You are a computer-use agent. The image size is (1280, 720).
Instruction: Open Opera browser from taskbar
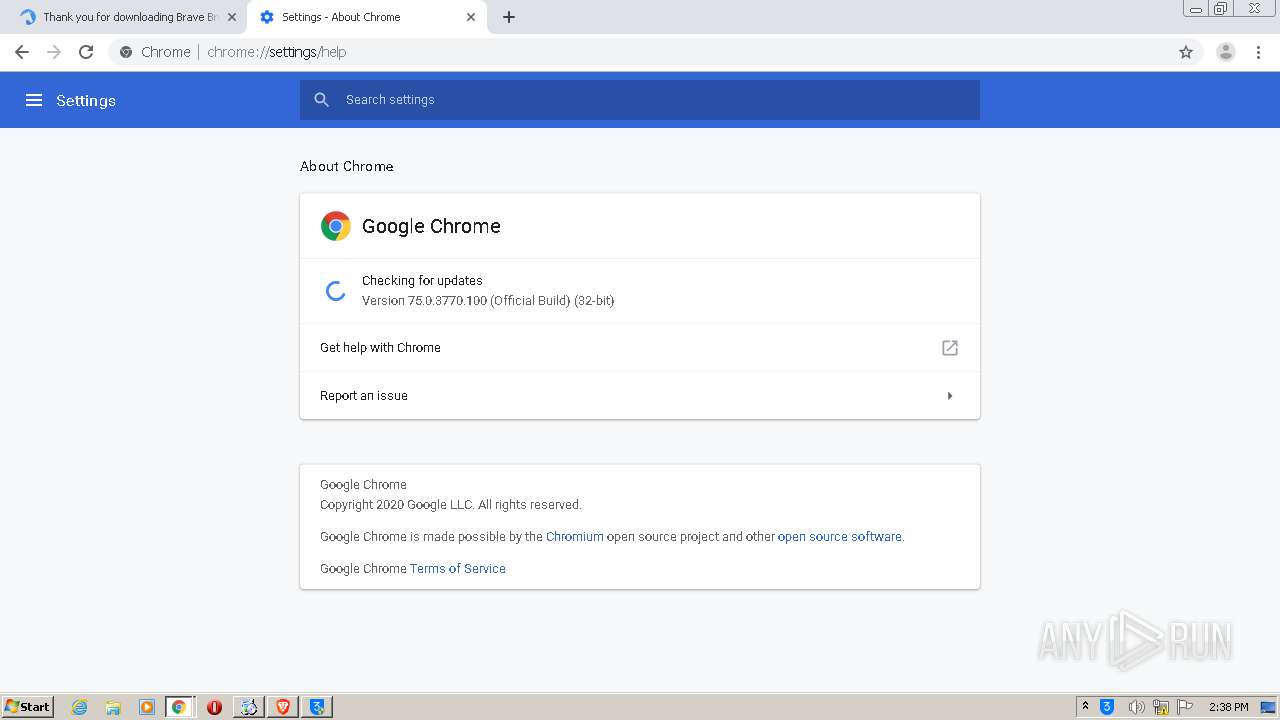point(214,707)
